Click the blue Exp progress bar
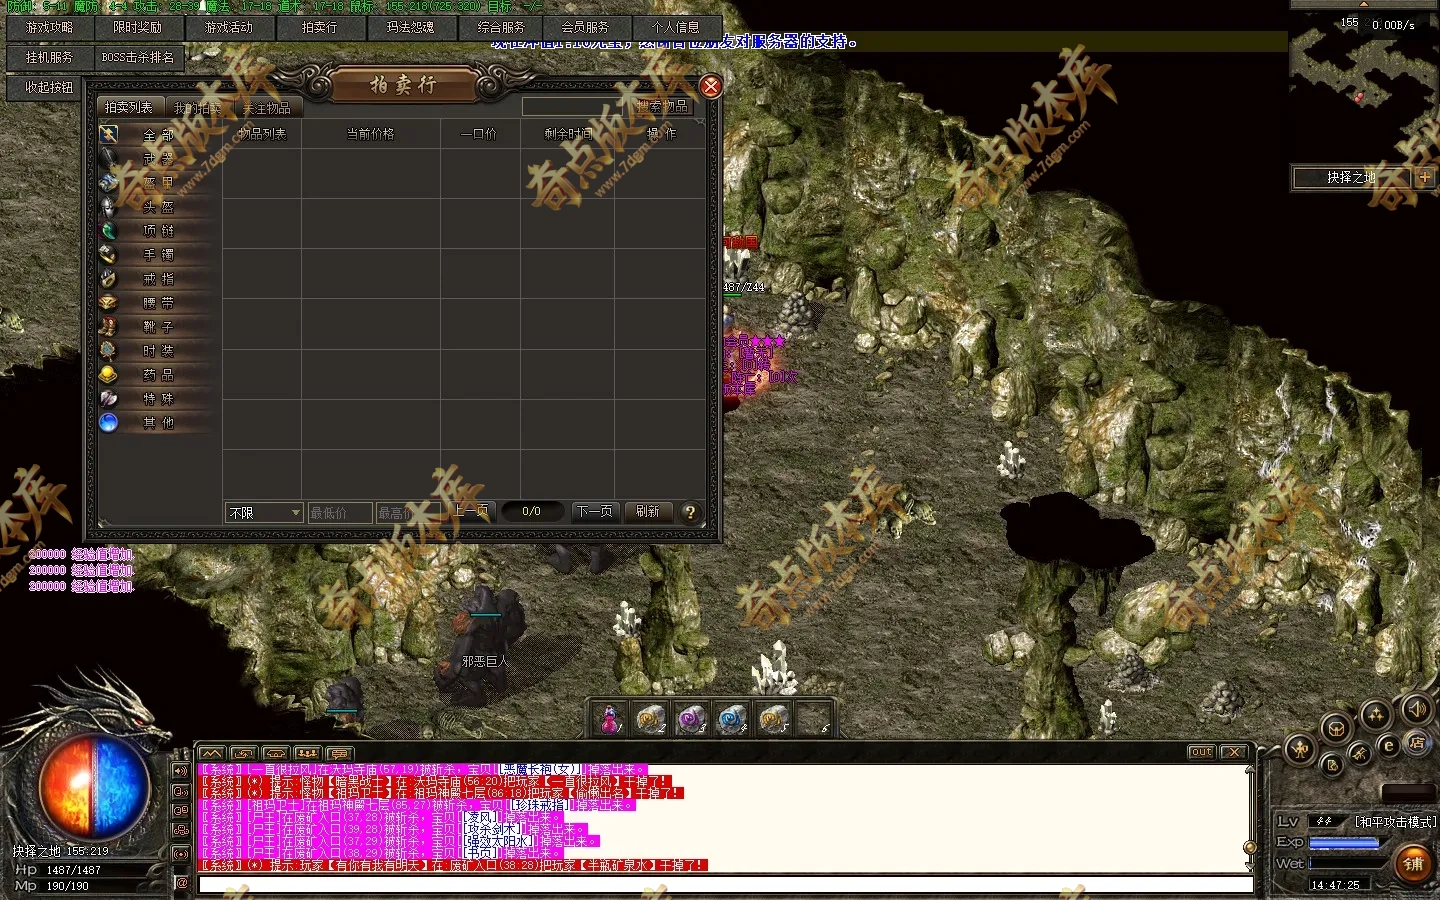Image resolution: width=1440 pixels, height=900 pixels. 1345,842
